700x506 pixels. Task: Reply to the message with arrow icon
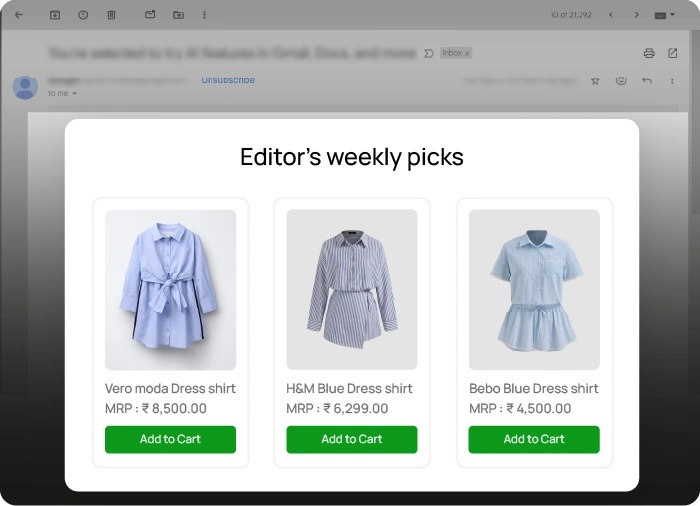pyautogui.click(x=646, y=81)
